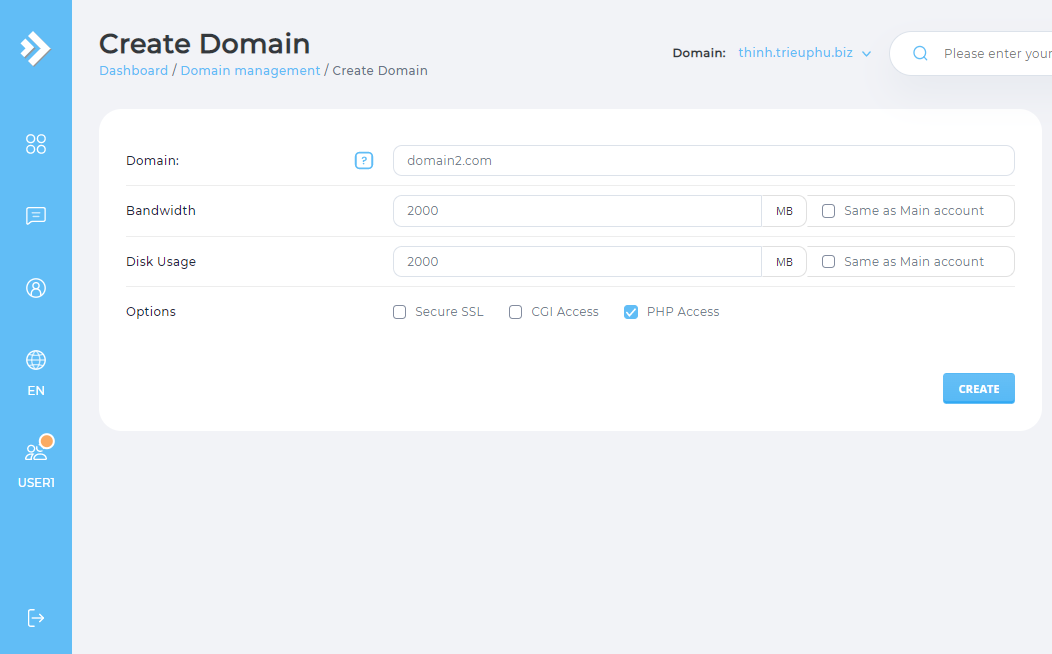The image size is (1052, 654).
Task: Click the Domain name input field
Action: (x=703, y=160)
